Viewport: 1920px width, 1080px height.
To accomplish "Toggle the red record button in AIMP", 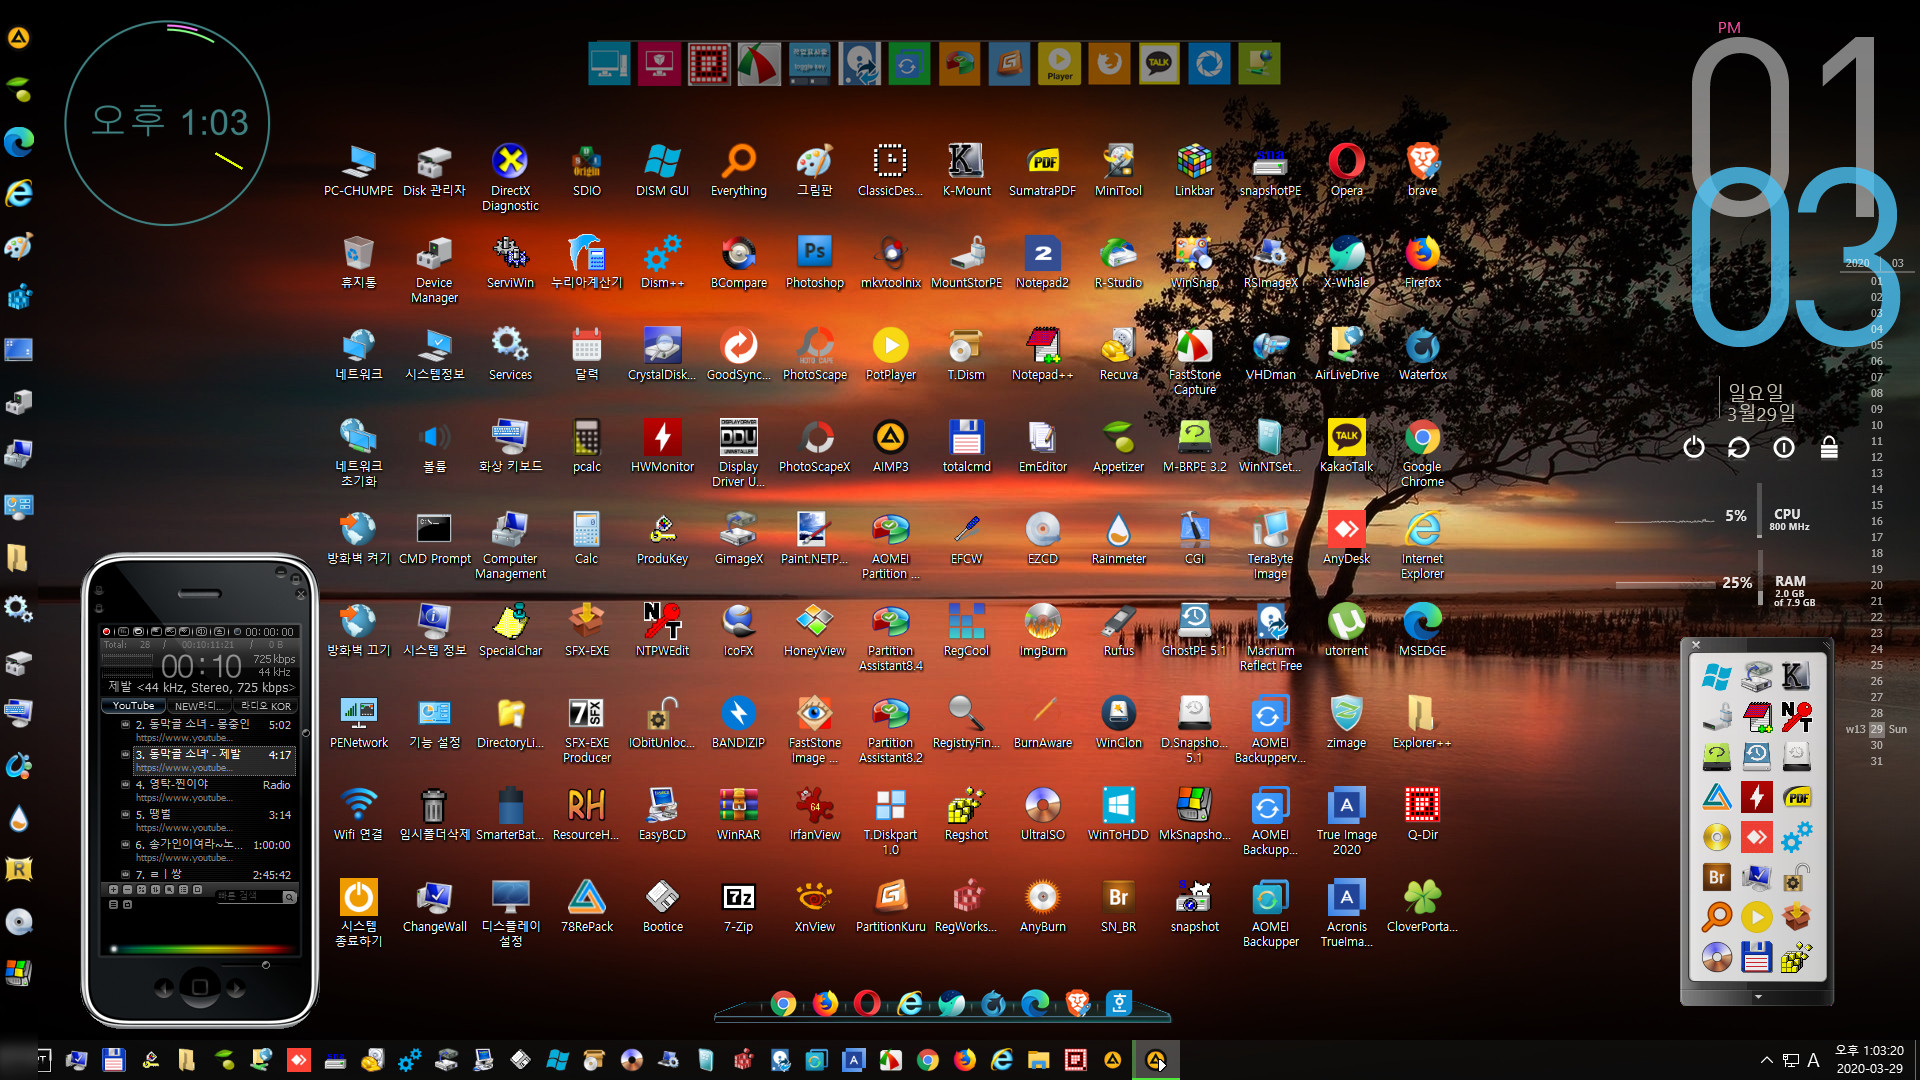I will tap(106, 632).
